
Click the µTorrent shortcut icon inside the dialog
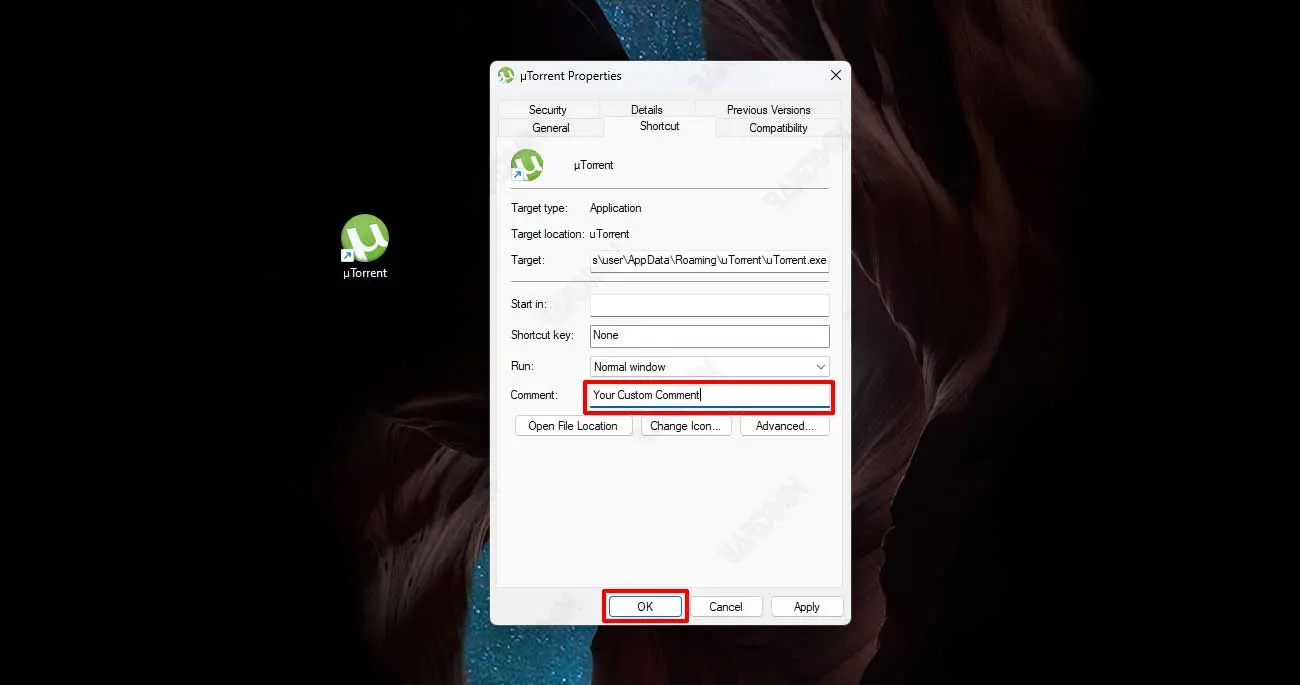coord(527,165)
